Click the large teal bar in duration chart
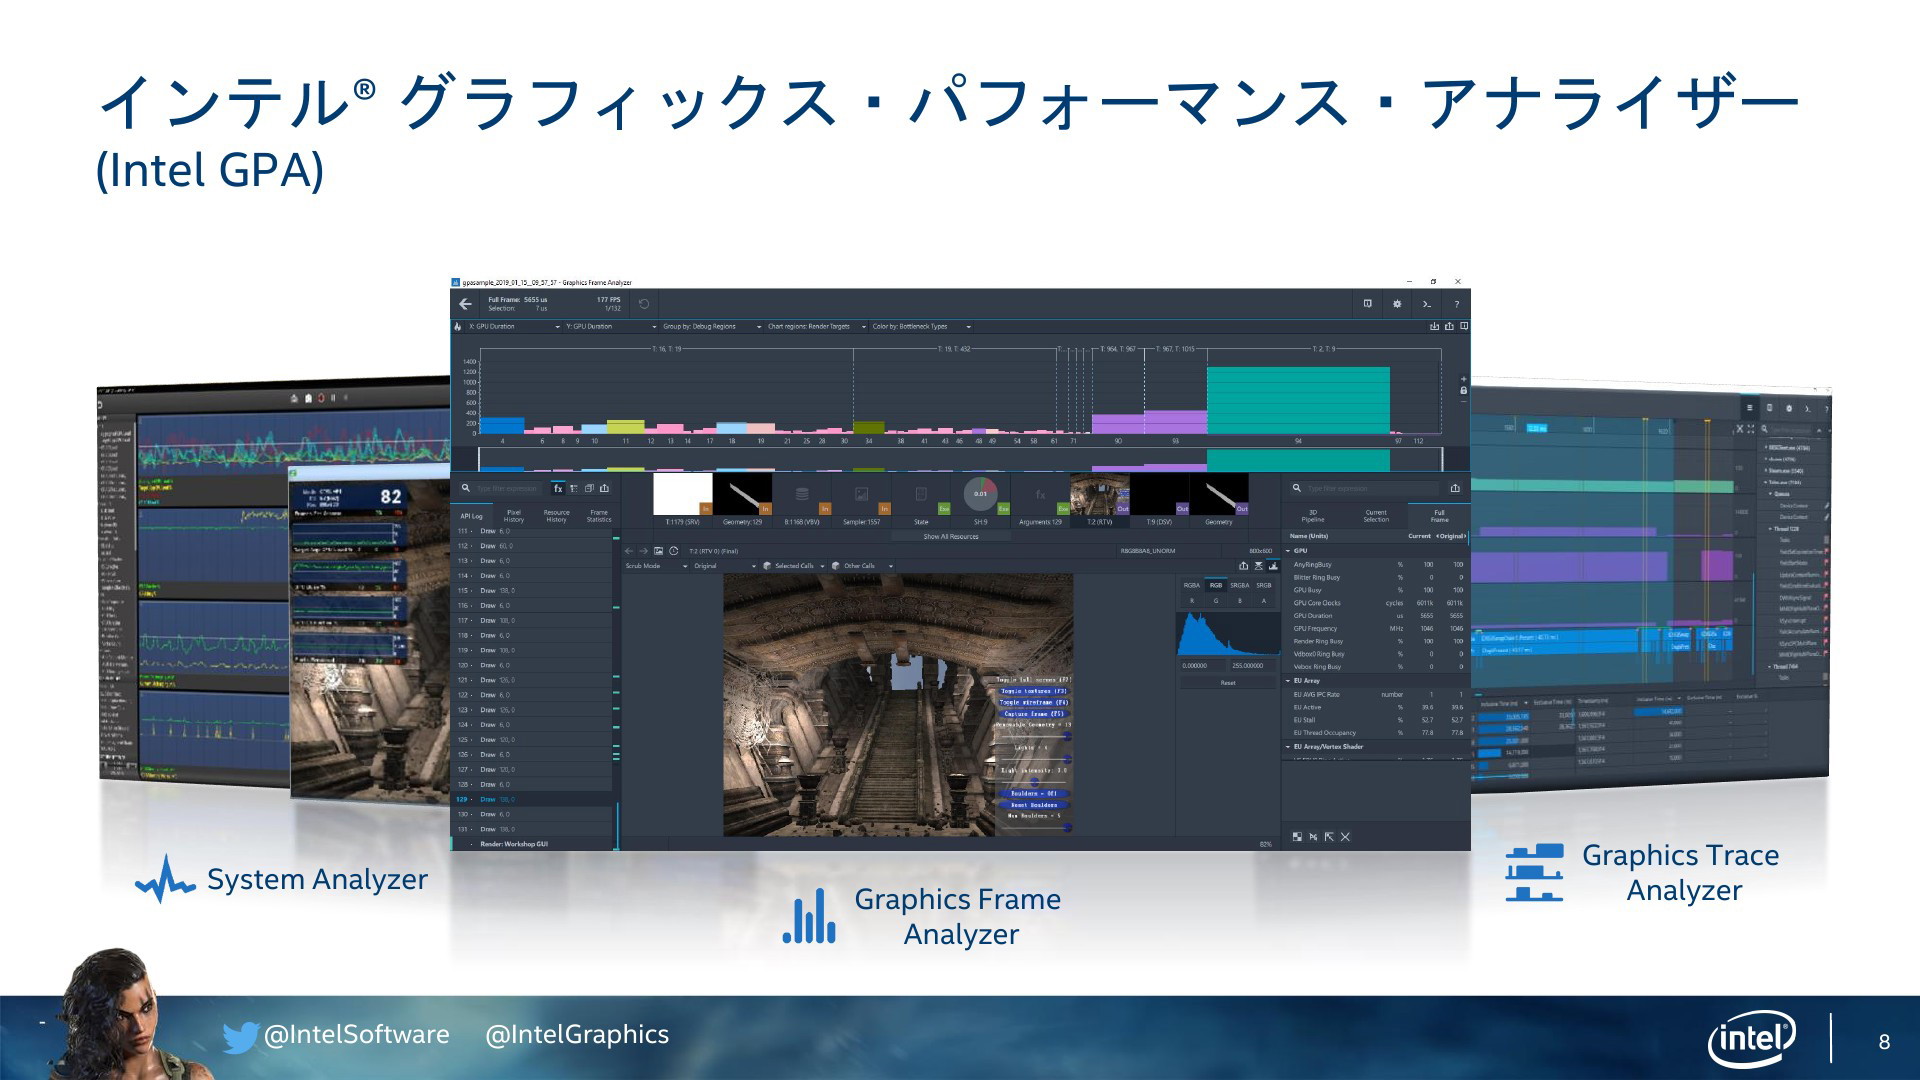This screenshot has height=1080, width=1920. tap(1298, 400)
